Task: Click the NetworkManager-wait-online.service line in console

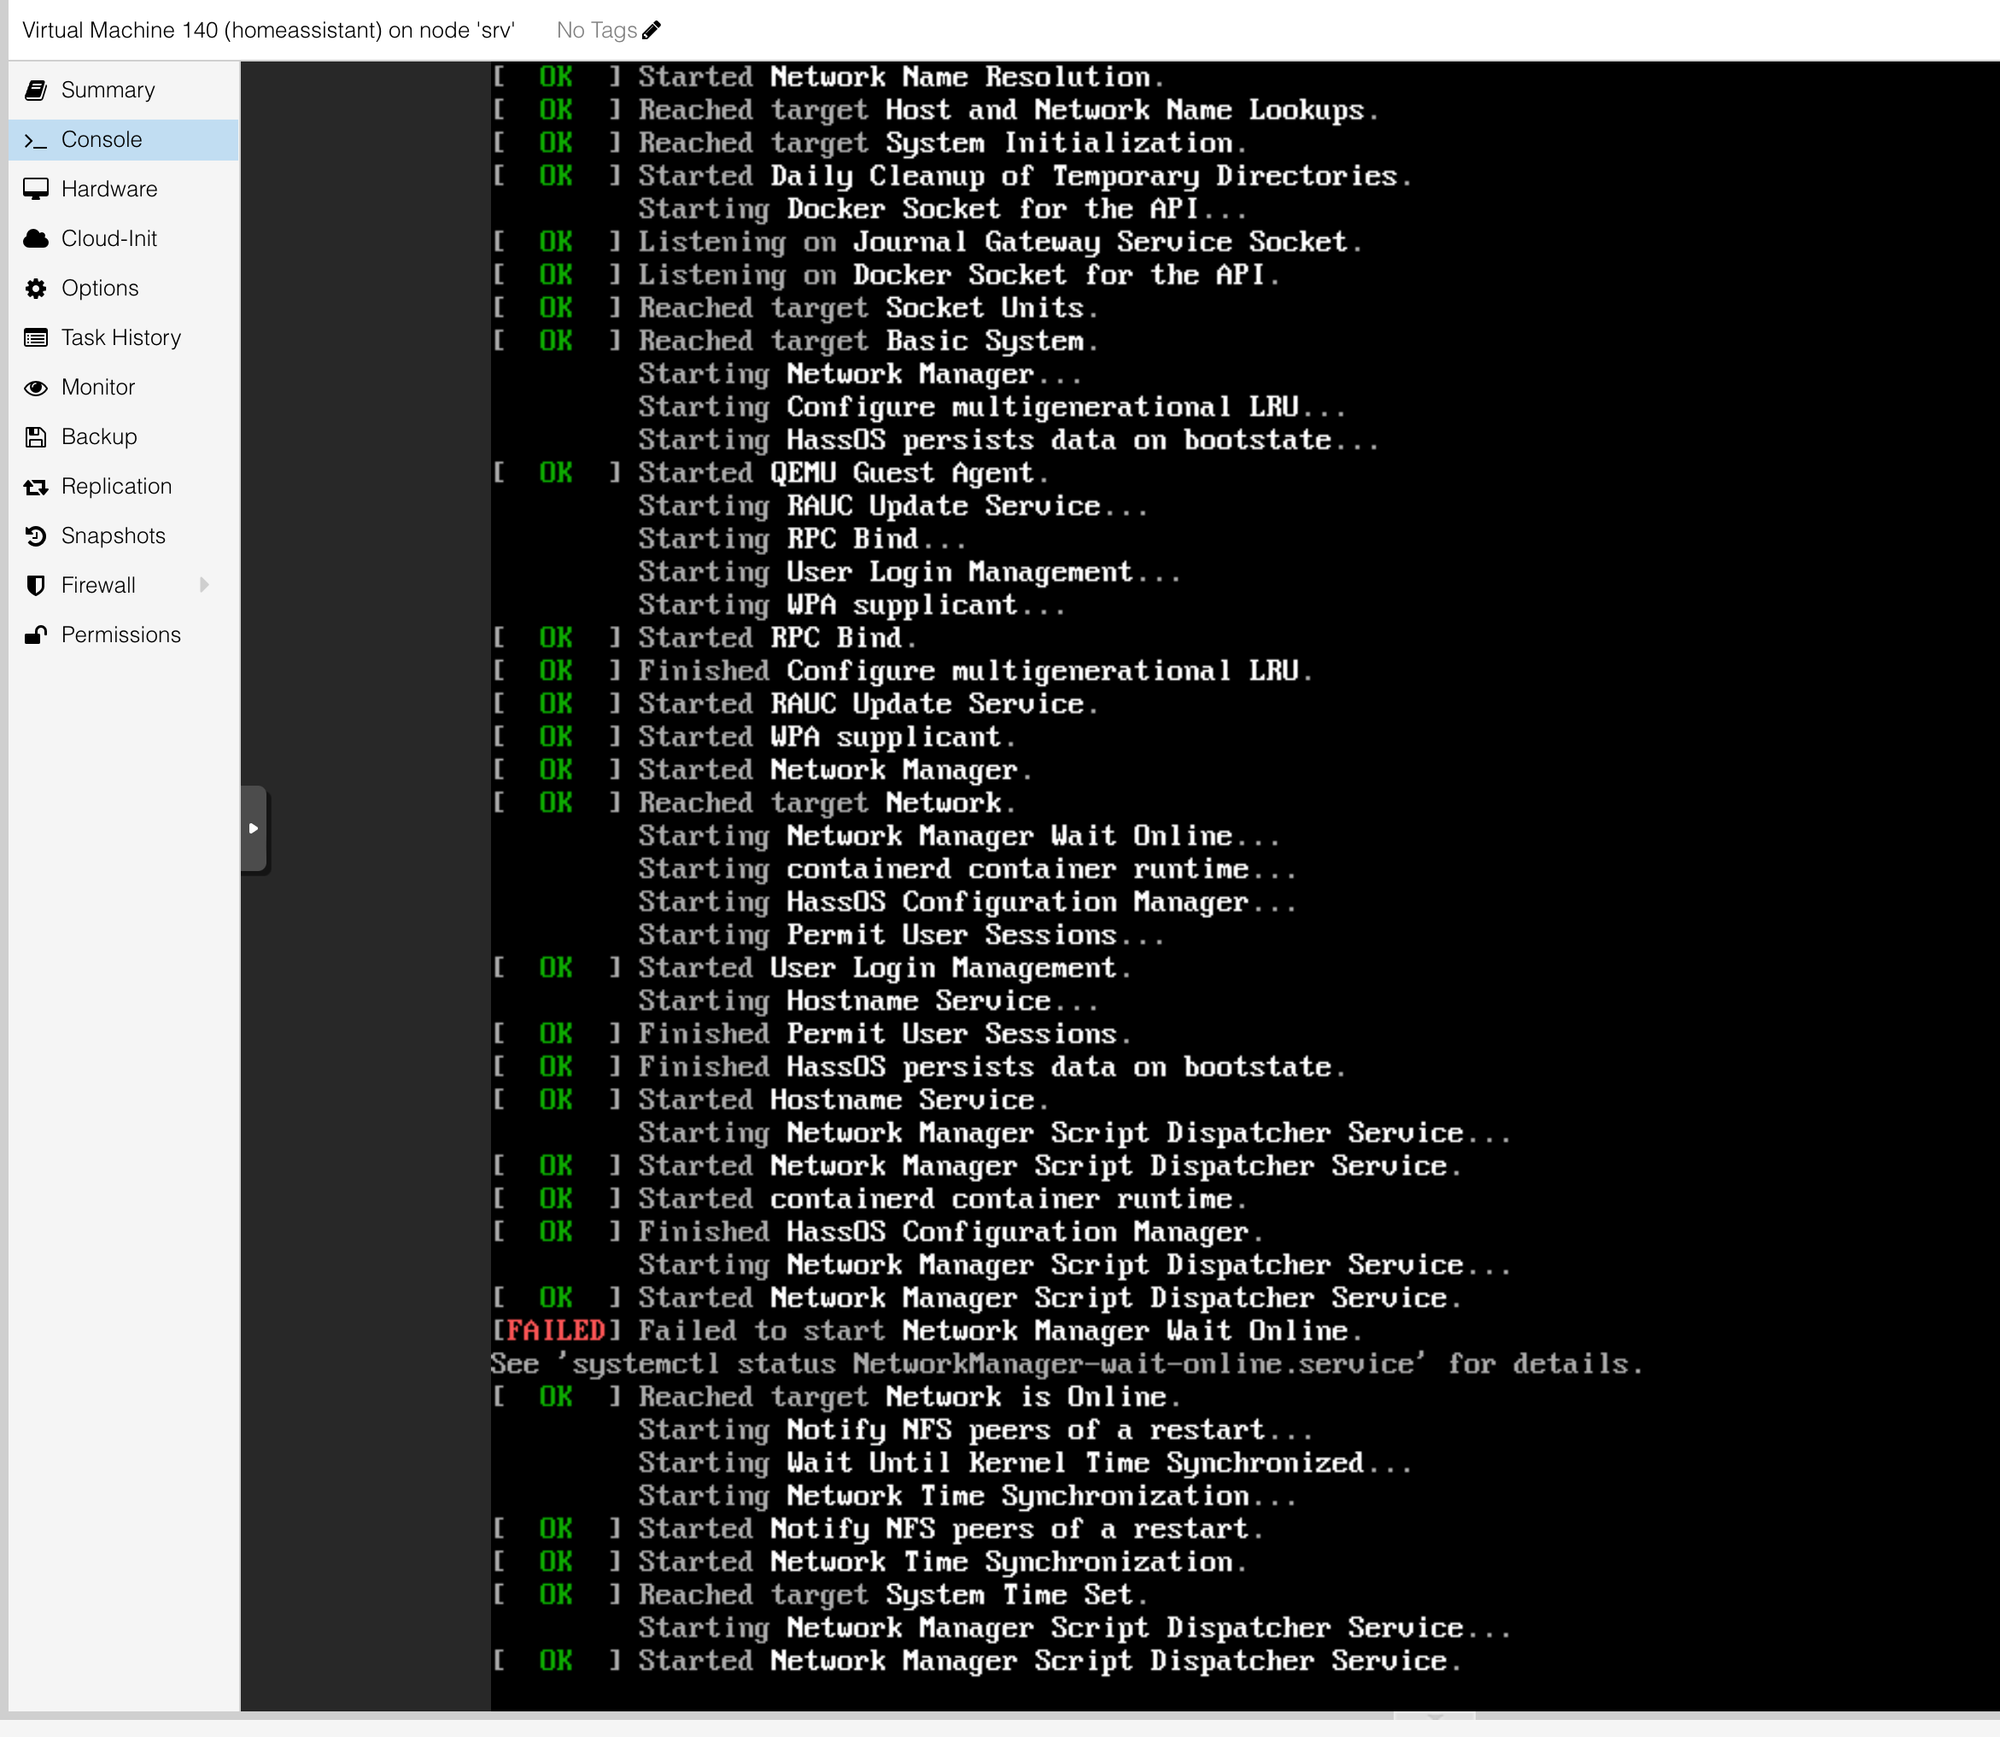Action: tap(1067, 1364)
